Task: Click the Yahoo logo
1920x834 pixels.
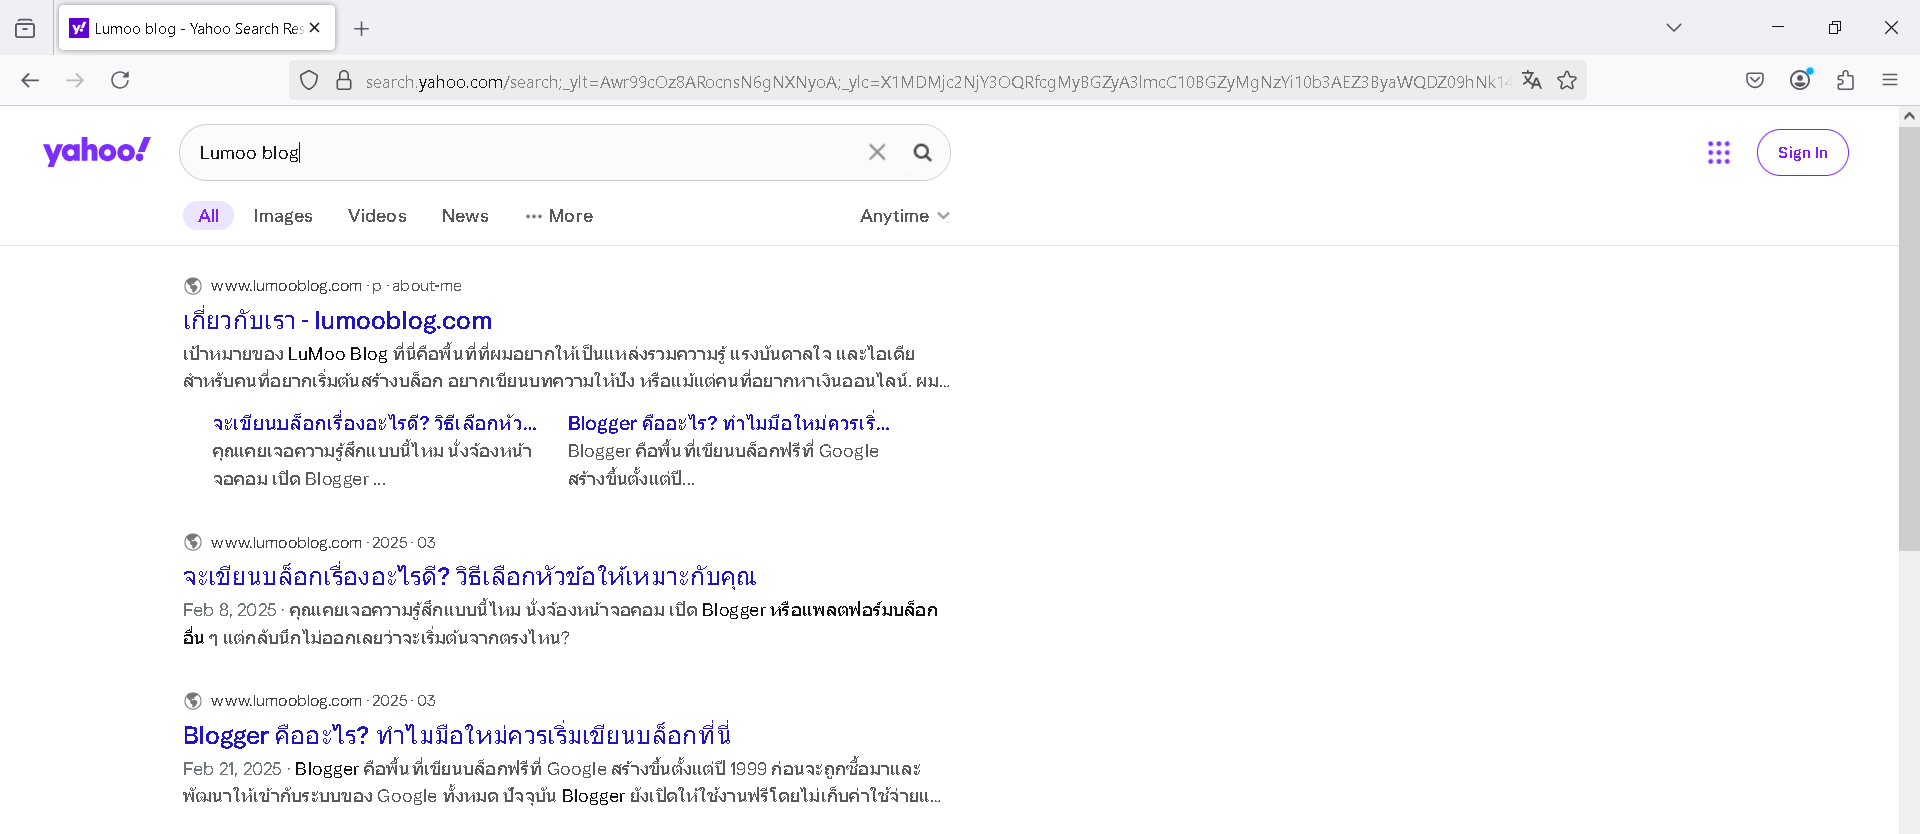Action: tap(96, 151)
